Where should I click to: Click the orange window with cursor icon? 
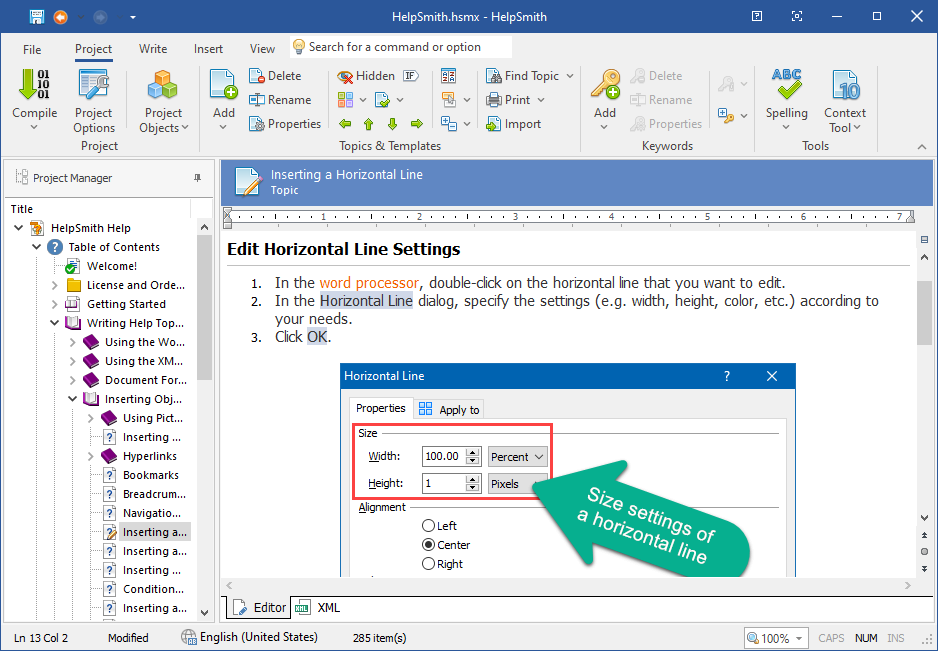coord(448,100)
